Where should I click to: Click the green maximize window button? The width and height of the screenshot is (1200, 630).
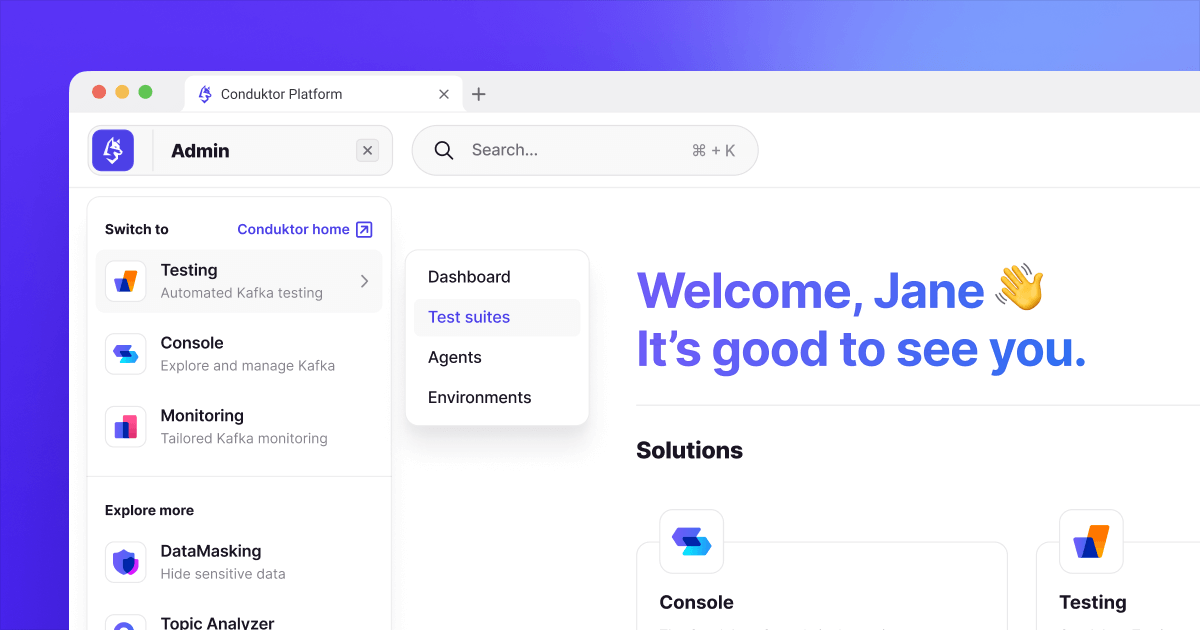(145, 92)
